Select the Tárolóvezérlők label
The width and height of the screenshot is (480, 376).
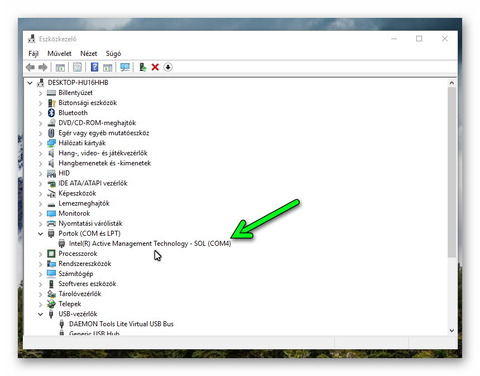tap(80, 294)
